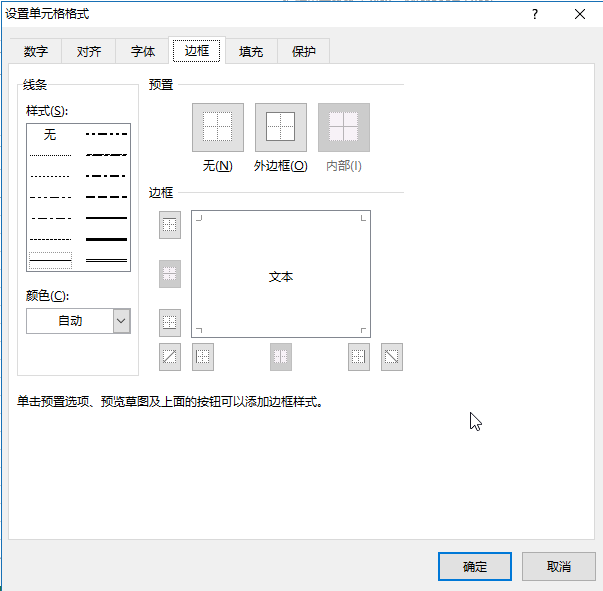Image resolution: width=603 pixels, height=591 pixels.
Task: Apply the 外边框 outline border preset
Action: (280, 128)
